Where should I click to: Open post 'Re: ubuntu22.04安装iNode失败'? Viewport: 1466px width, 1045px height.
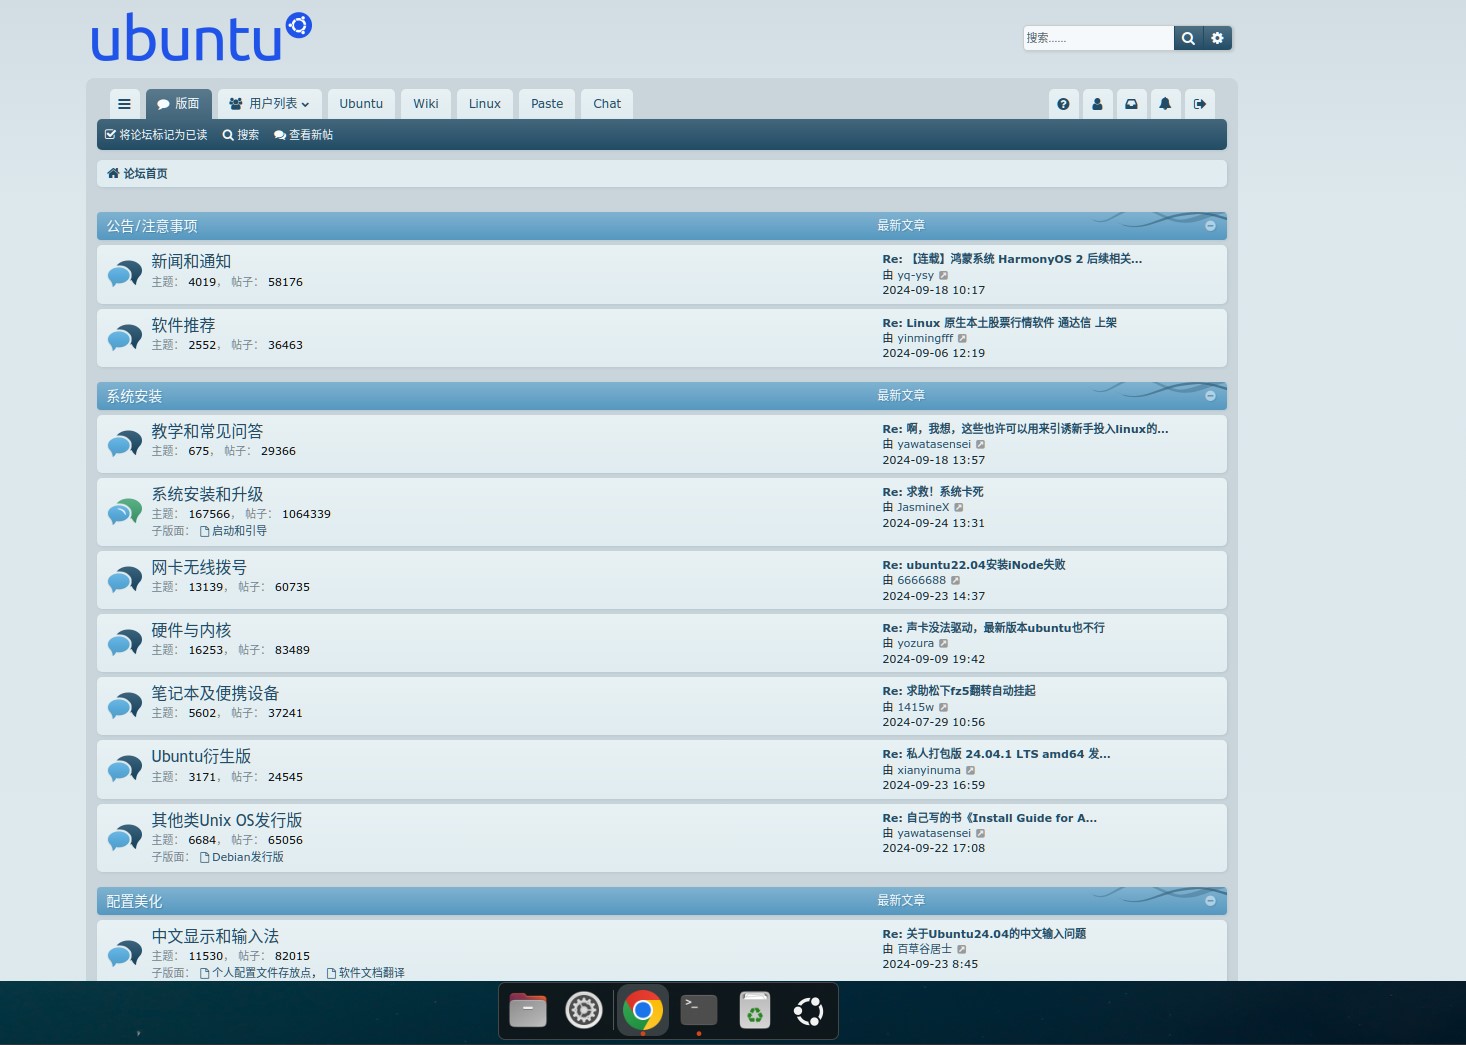tap(974, 565)
